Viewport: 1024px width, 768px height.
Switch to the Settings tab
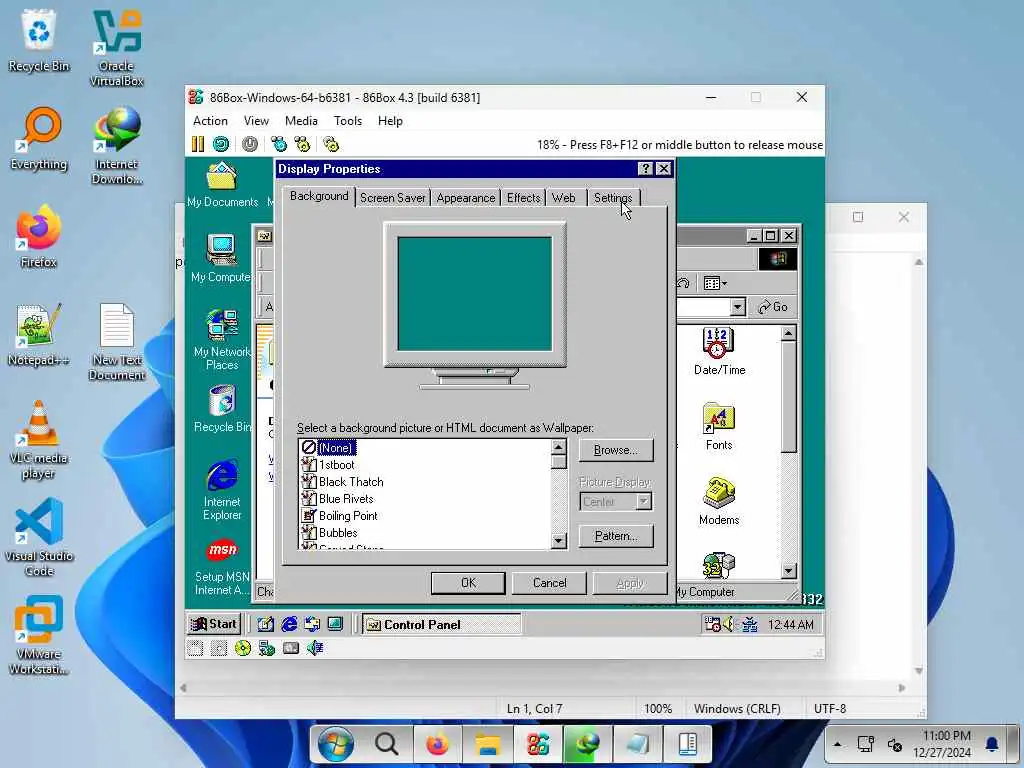click(613, 198)
